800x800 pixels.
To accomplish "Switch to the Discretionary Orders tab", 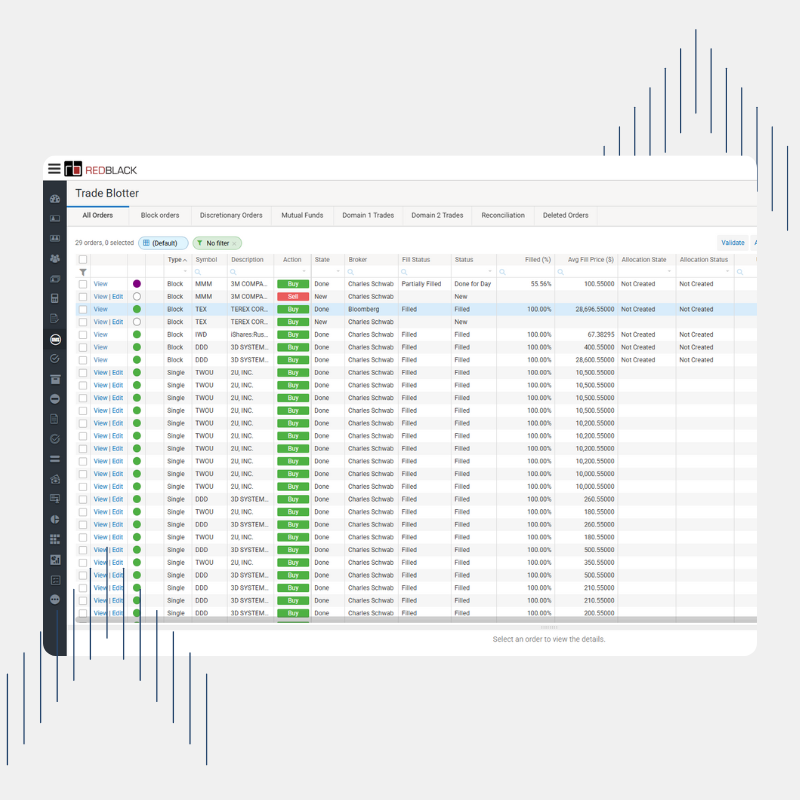I will point(231,215).
